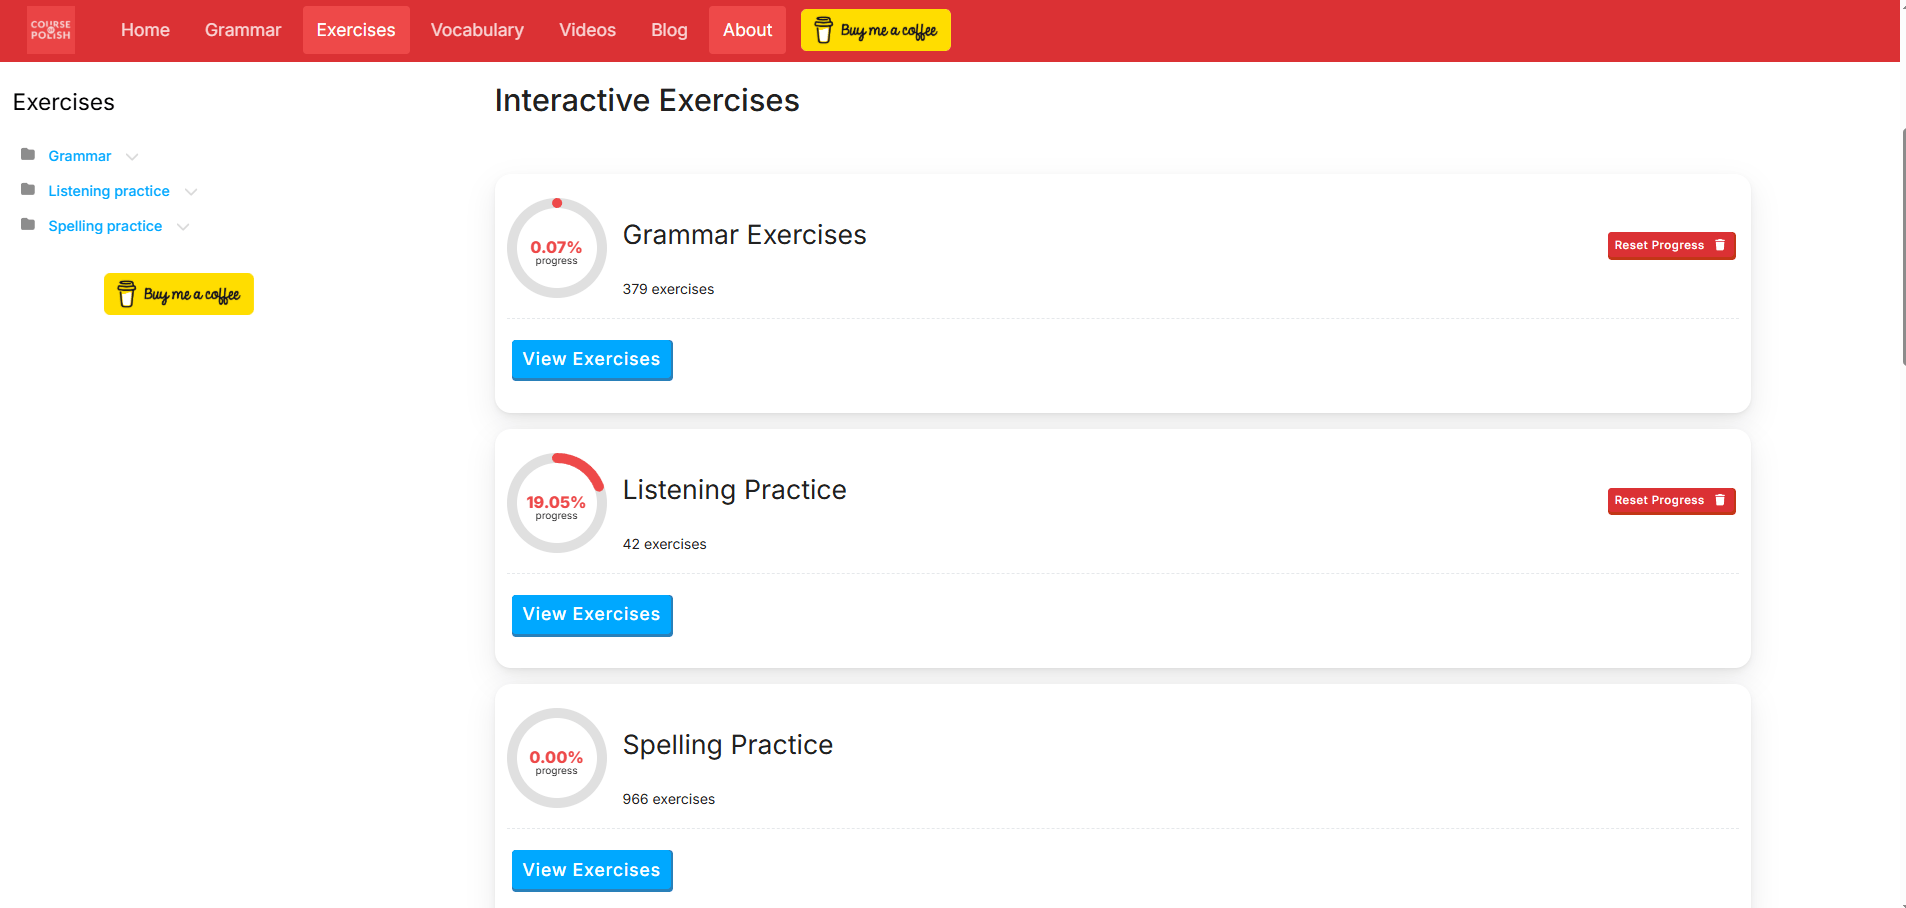Click the Course Polish logo icon
The image size is (1906, 908).
[50, 30]
